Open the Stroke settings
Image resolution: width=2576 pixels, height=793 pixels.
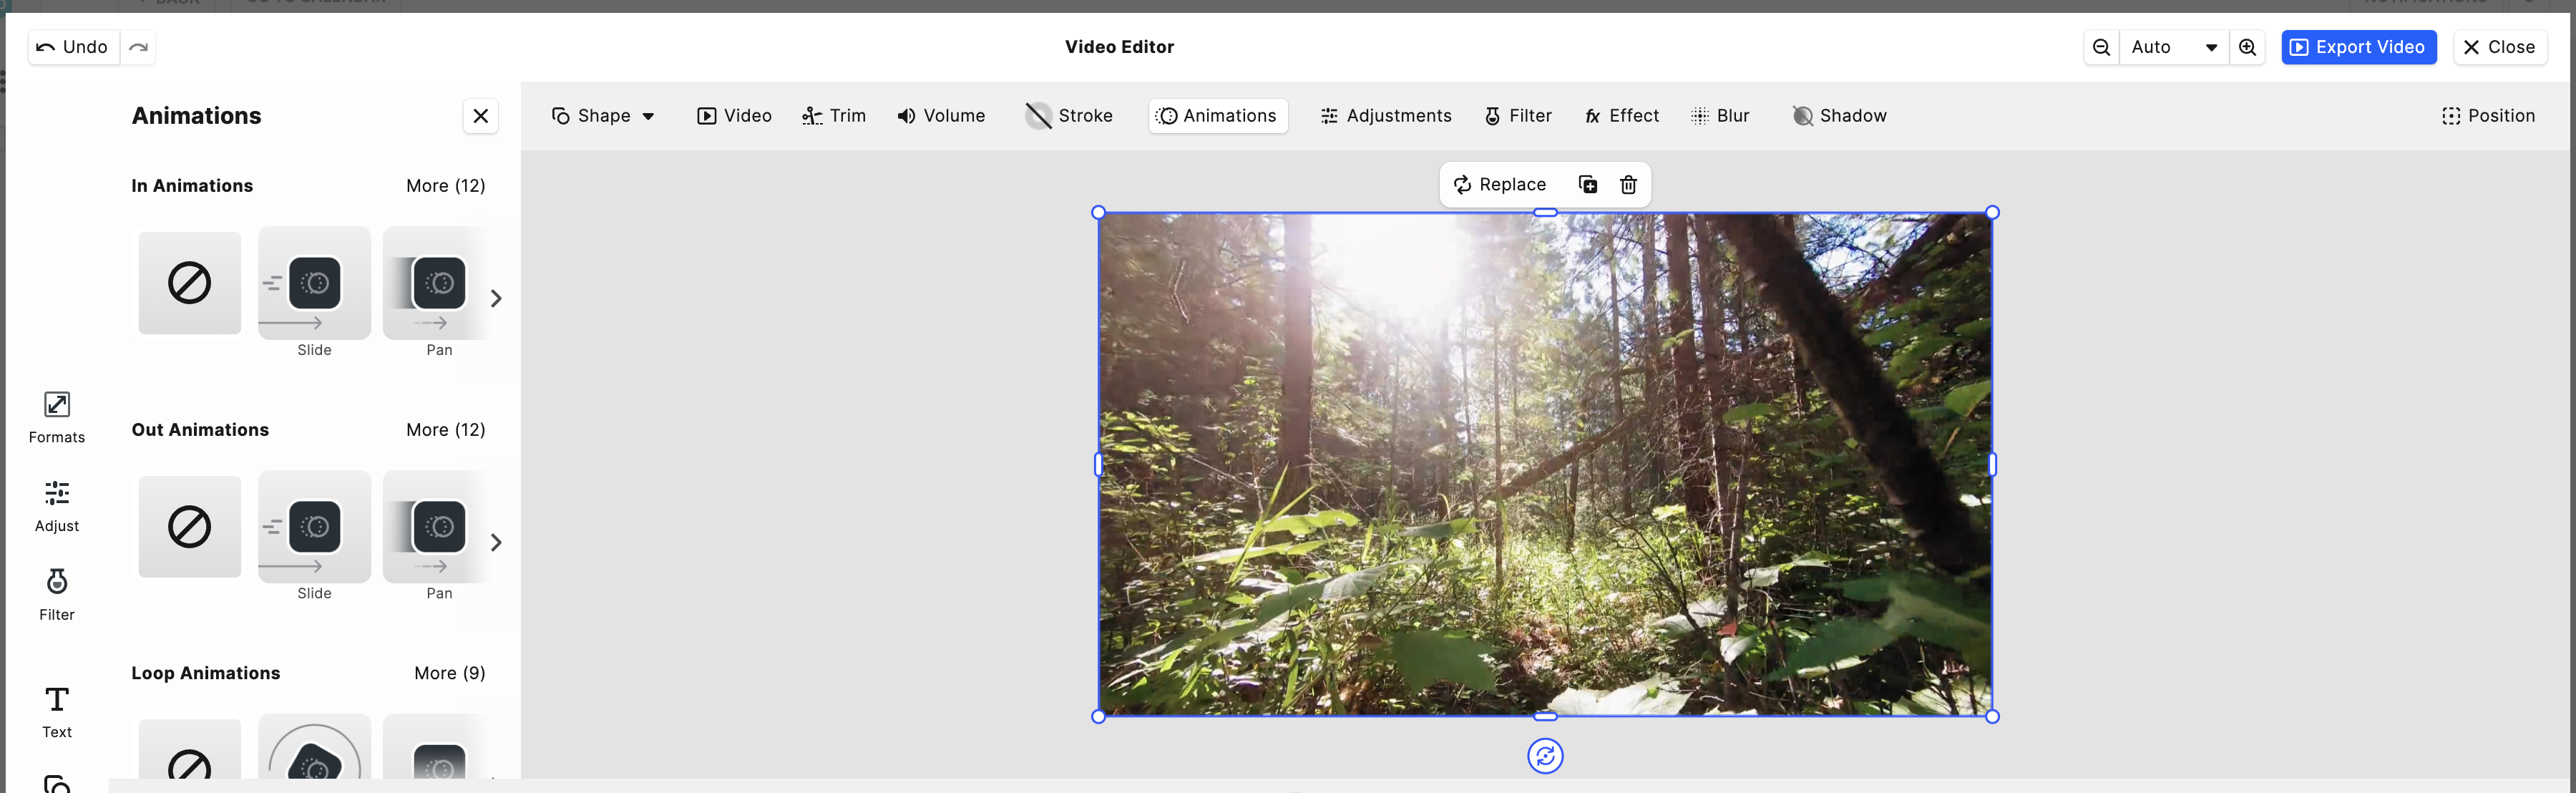(1070, 116)
